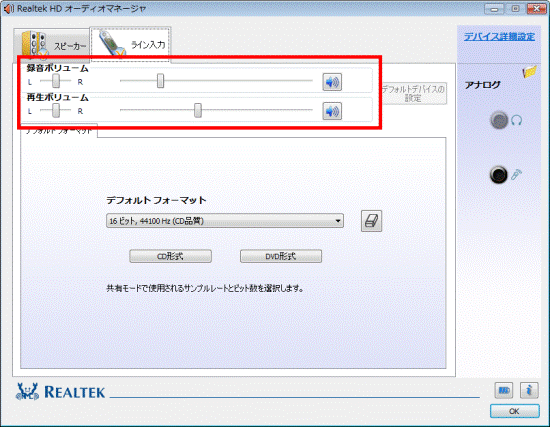The height and width of the screenshot is (427, 550).
Task: Click the battery power management icon at the bottom
Action: (504, 391)
